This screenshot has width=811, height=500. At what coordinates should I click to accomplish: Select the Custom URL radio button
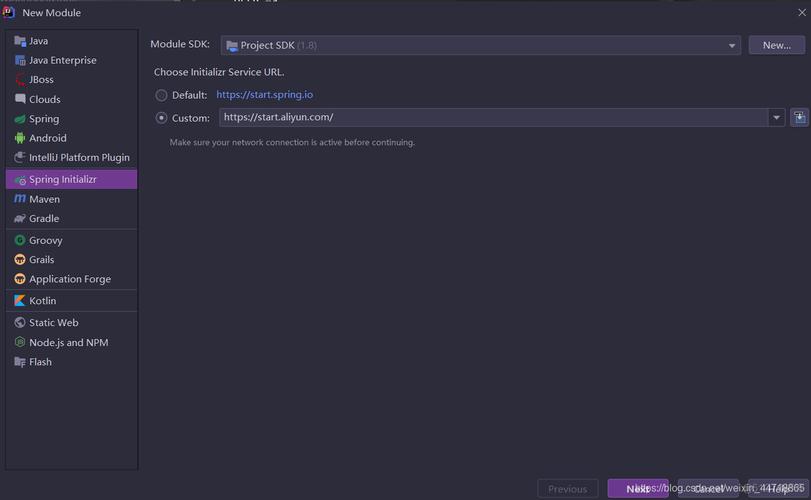161,118
